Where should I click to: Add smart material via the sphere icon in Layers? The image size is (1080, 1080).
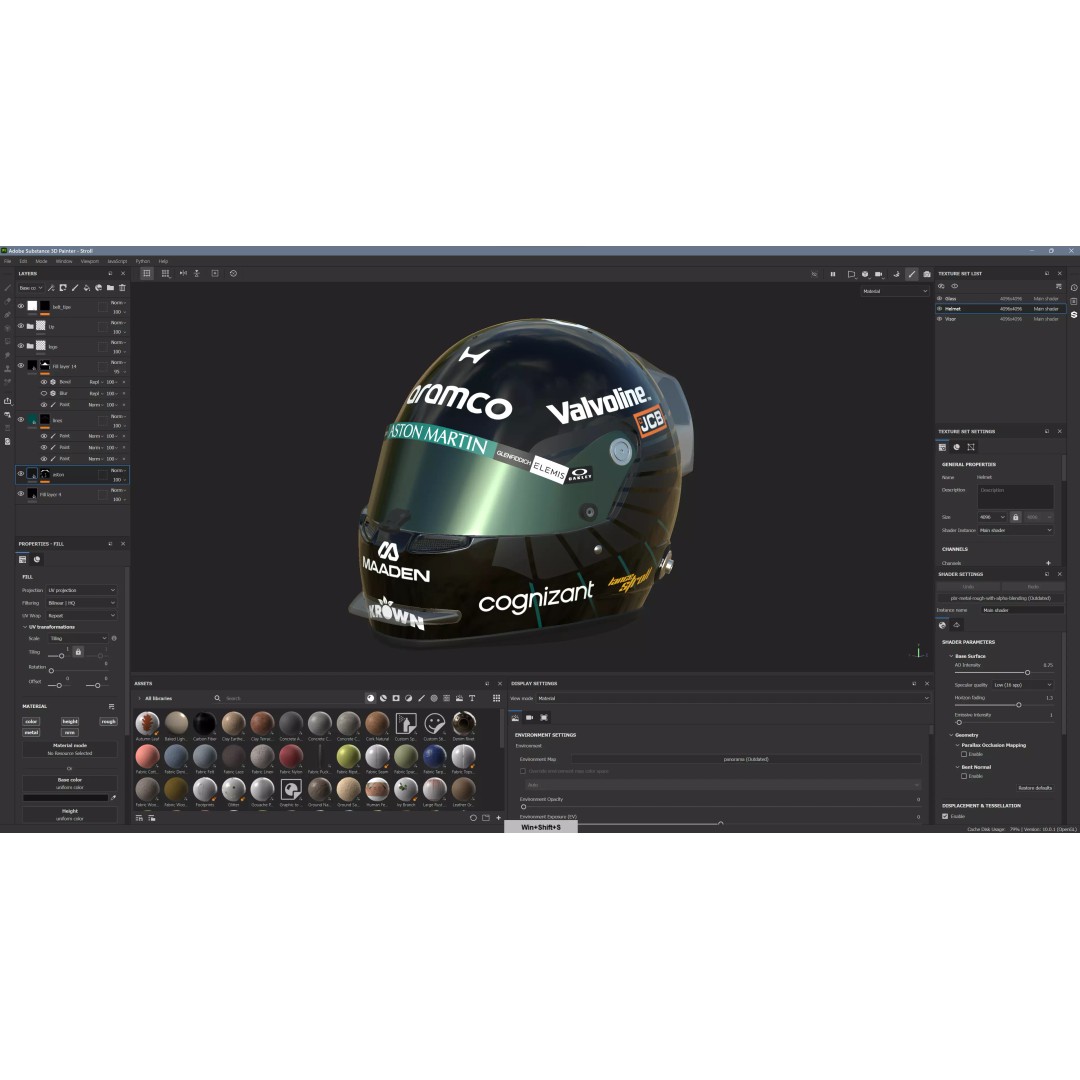click(x=98, y=288)
